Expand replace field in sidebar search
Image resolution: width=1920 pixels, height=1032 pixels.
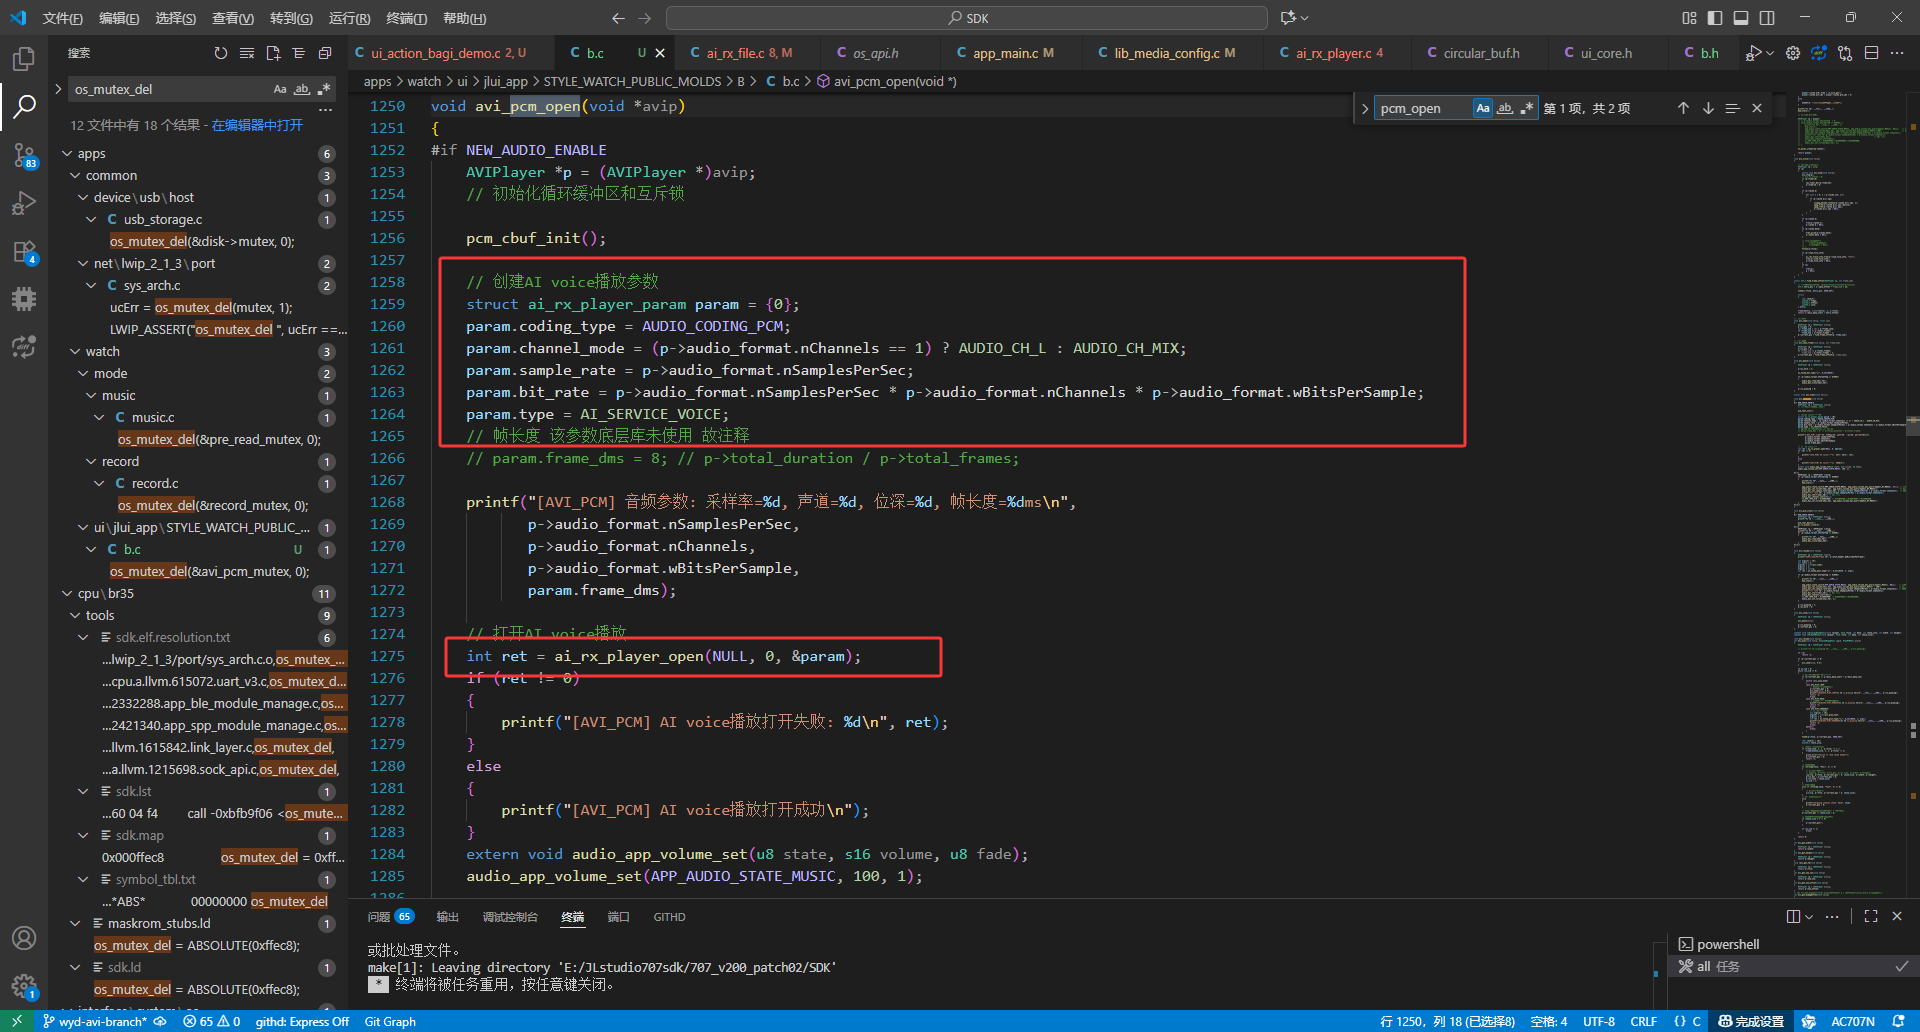[58, 89]
